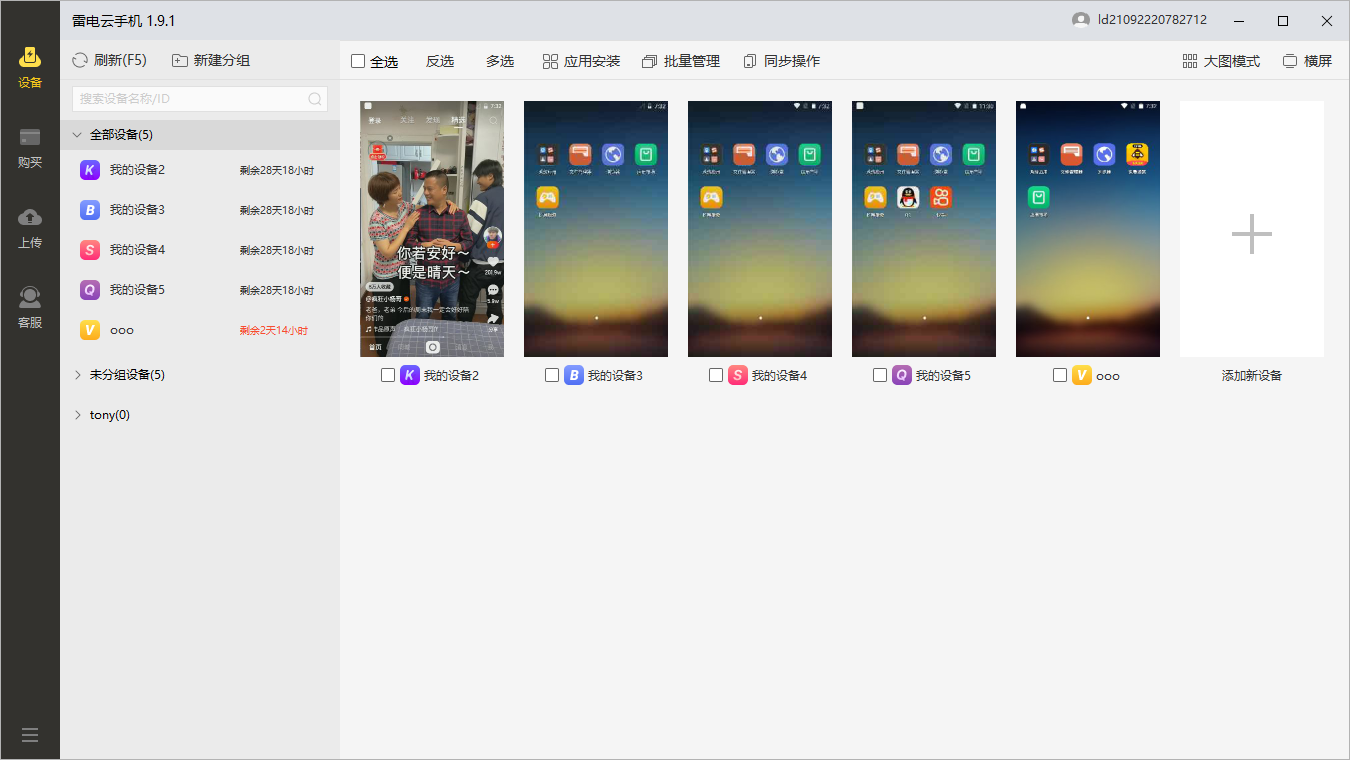Click the S icon under third thumbnail
This screenshot has width=1350, height=760.
coord(738,375)
